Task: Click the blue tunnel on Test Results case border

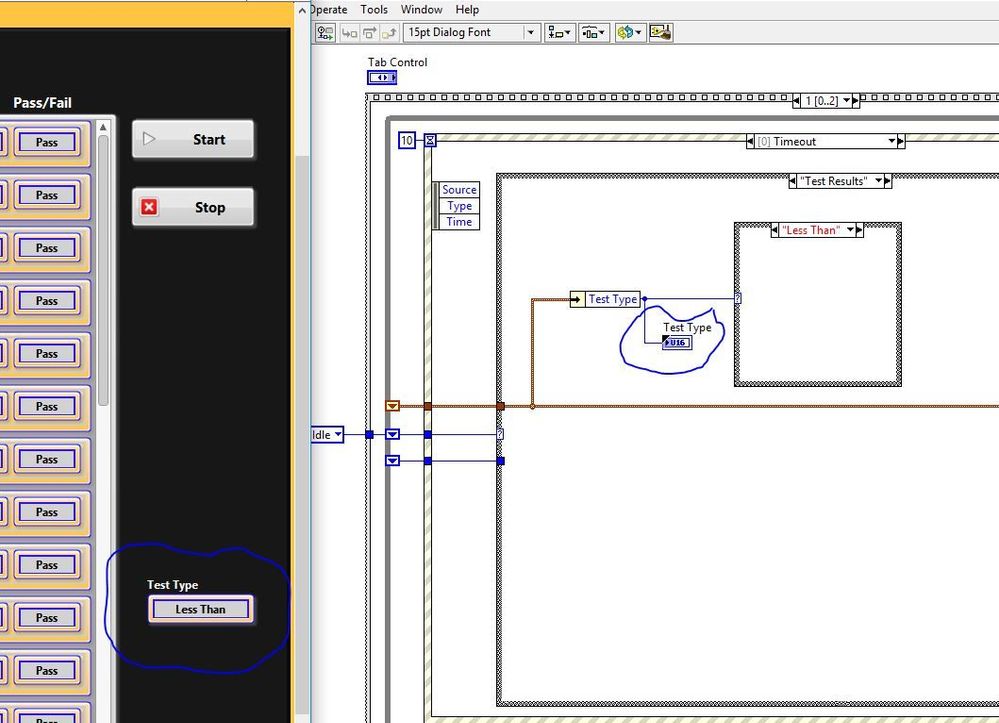Action: pos(500,461)
